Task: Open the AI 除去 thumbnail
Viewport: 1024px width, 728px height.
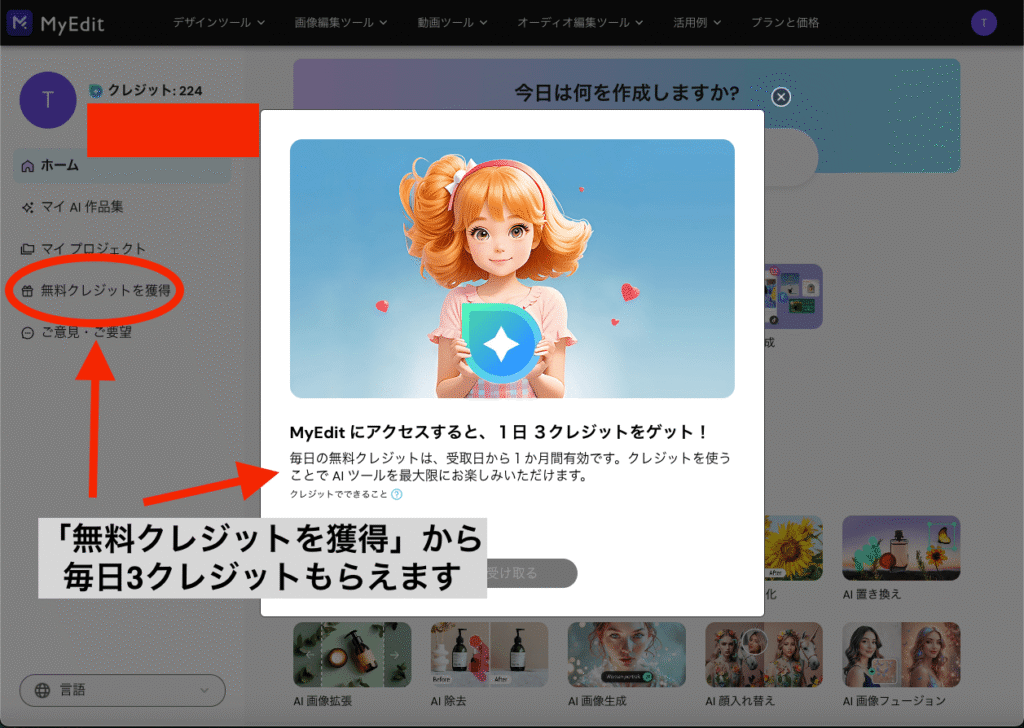Action: click(489, 654)
